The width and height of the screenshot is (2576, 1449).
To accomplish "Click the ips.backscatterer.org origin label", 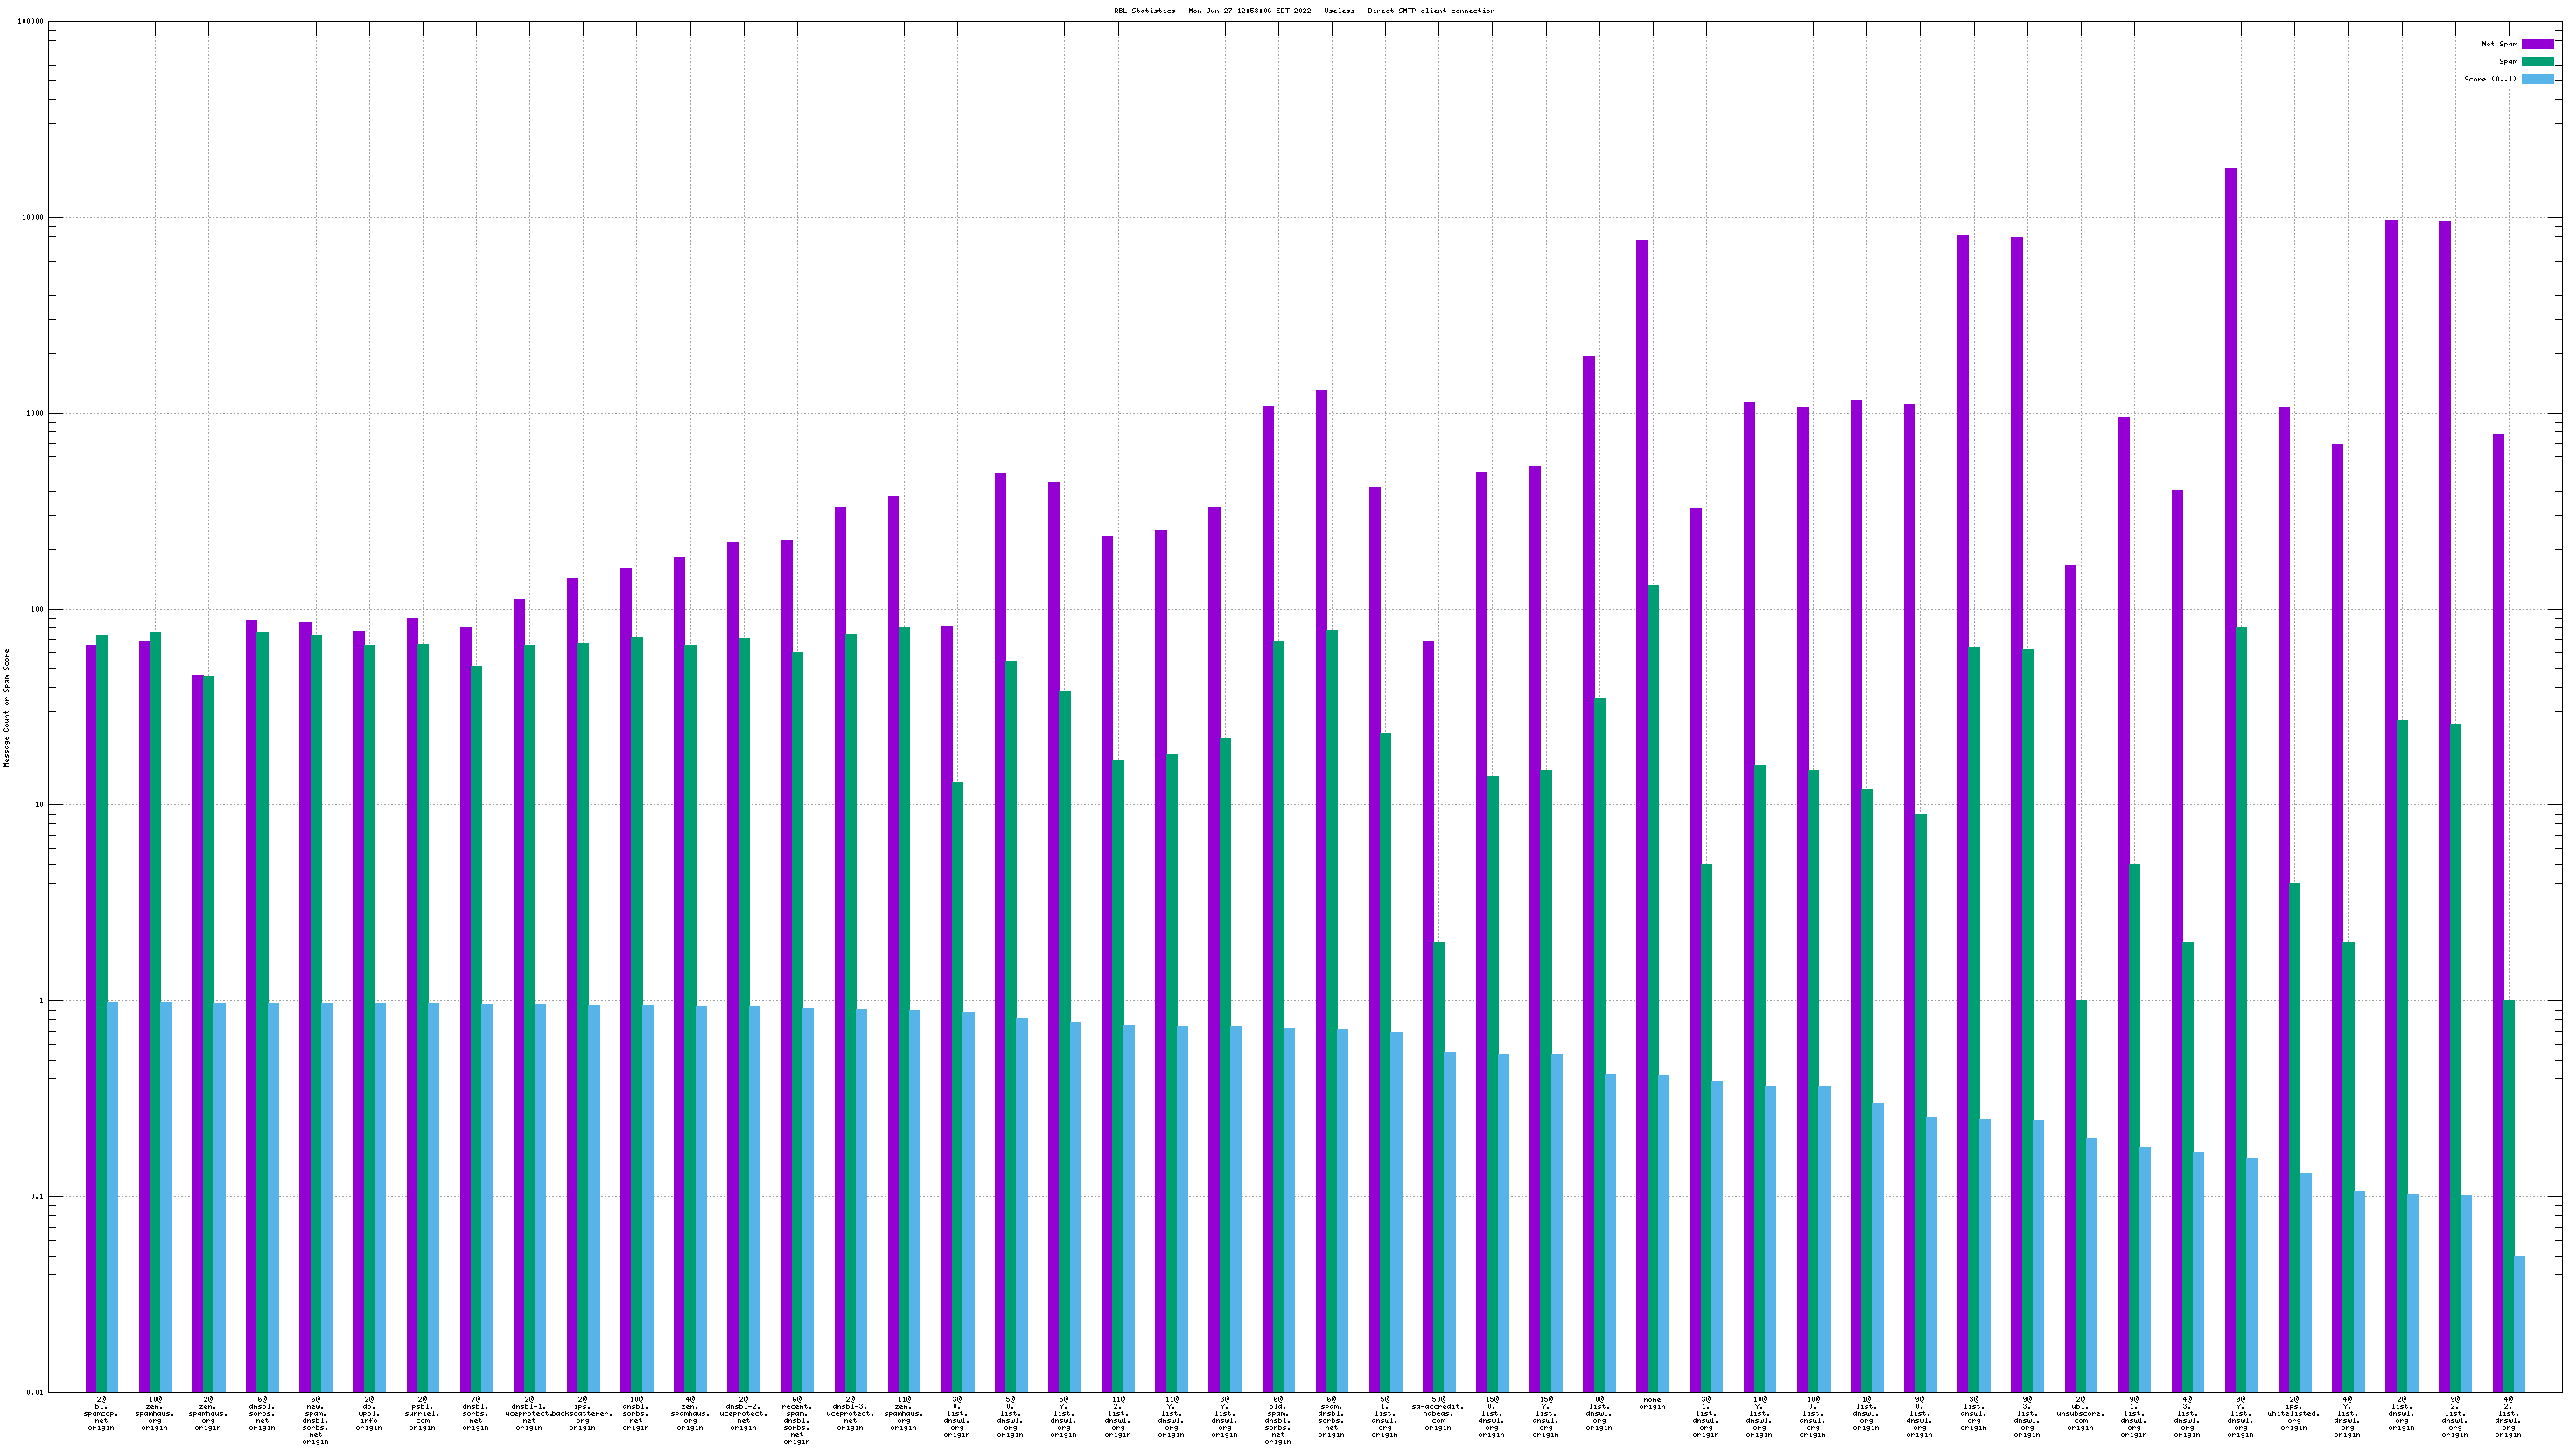I will pos(582,1413).
